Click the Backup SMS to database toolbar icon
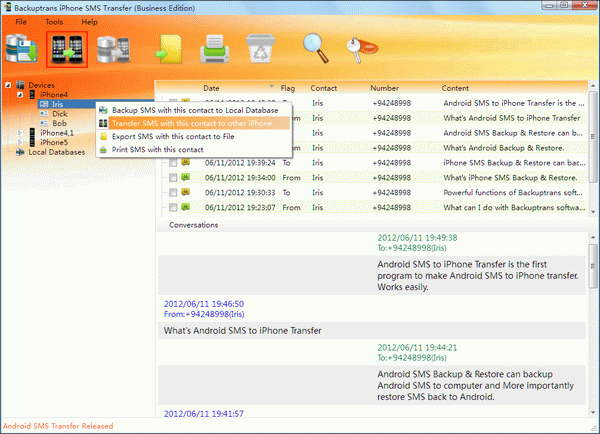This screenshot has width=600, height=434. point(21,49)
